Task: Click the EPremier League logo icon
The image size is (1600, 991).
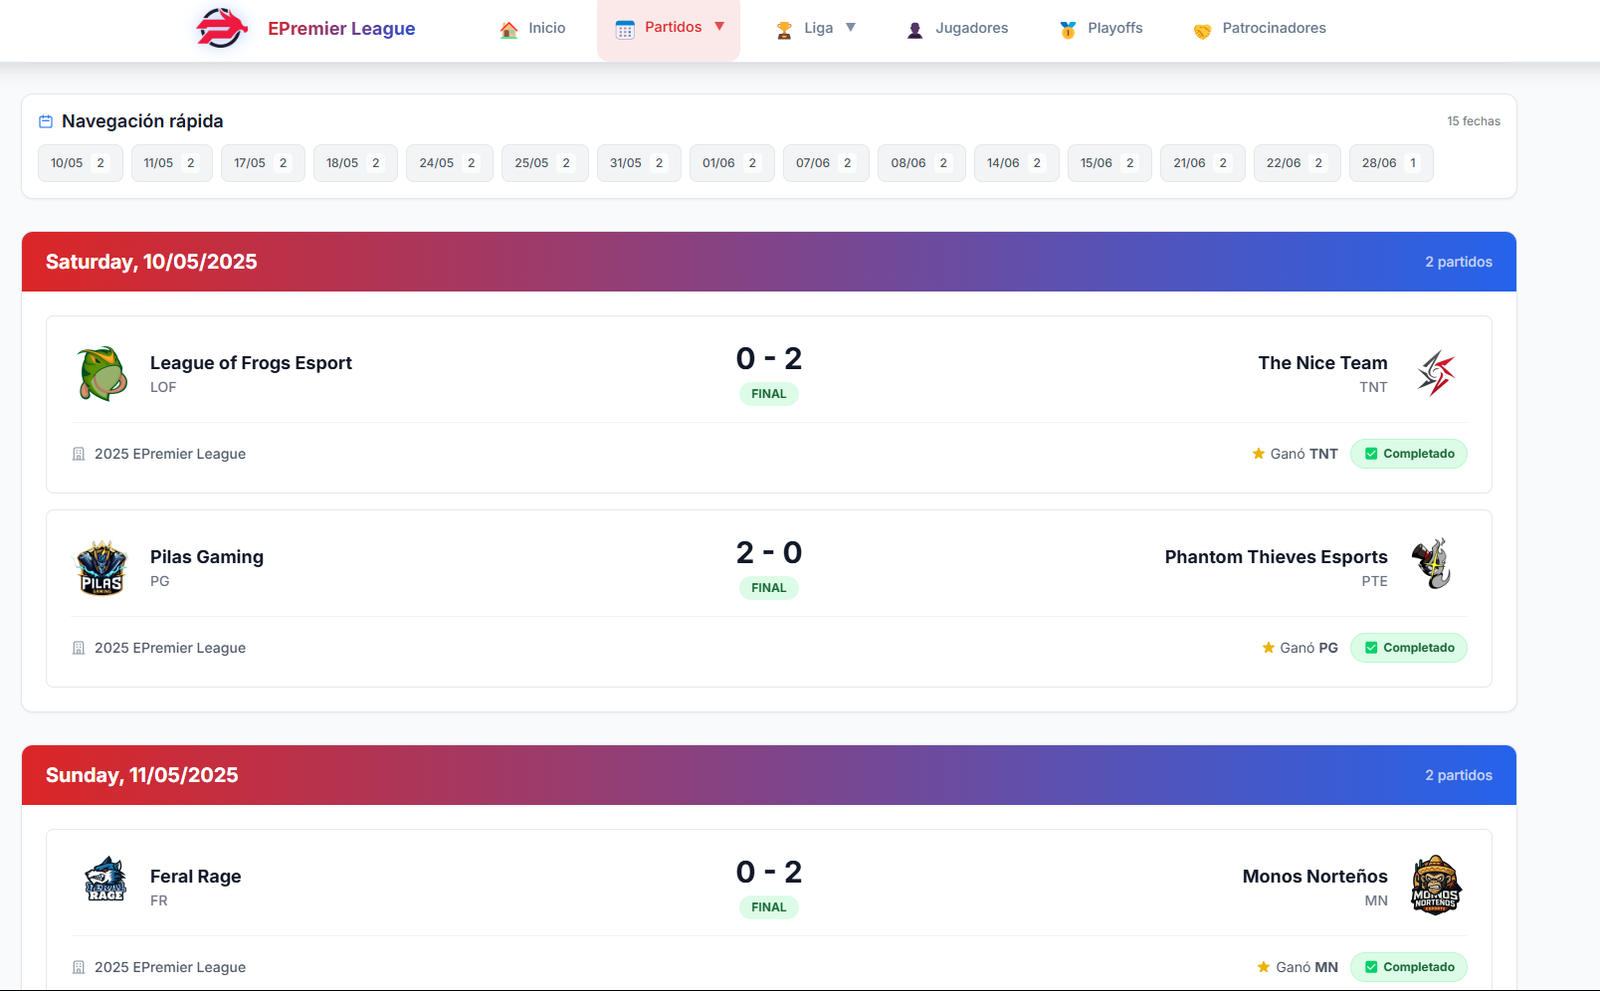Action: [220, 28]
